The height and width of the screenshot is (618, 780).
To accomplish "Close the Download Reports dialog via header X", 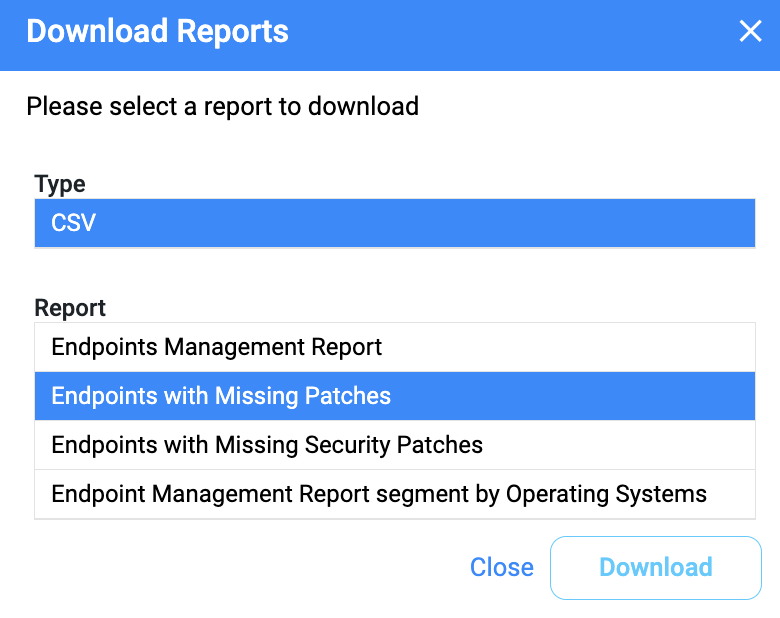I will 750,31.
